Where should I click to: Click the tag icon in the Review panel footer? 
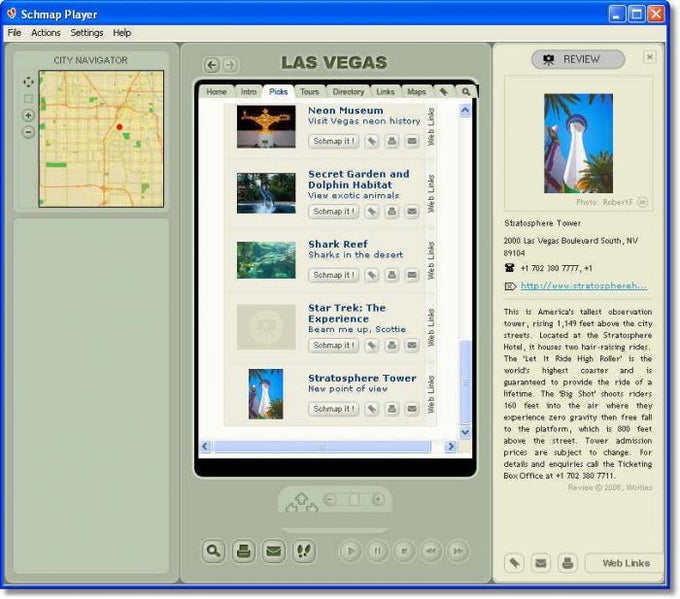point(514,563)
